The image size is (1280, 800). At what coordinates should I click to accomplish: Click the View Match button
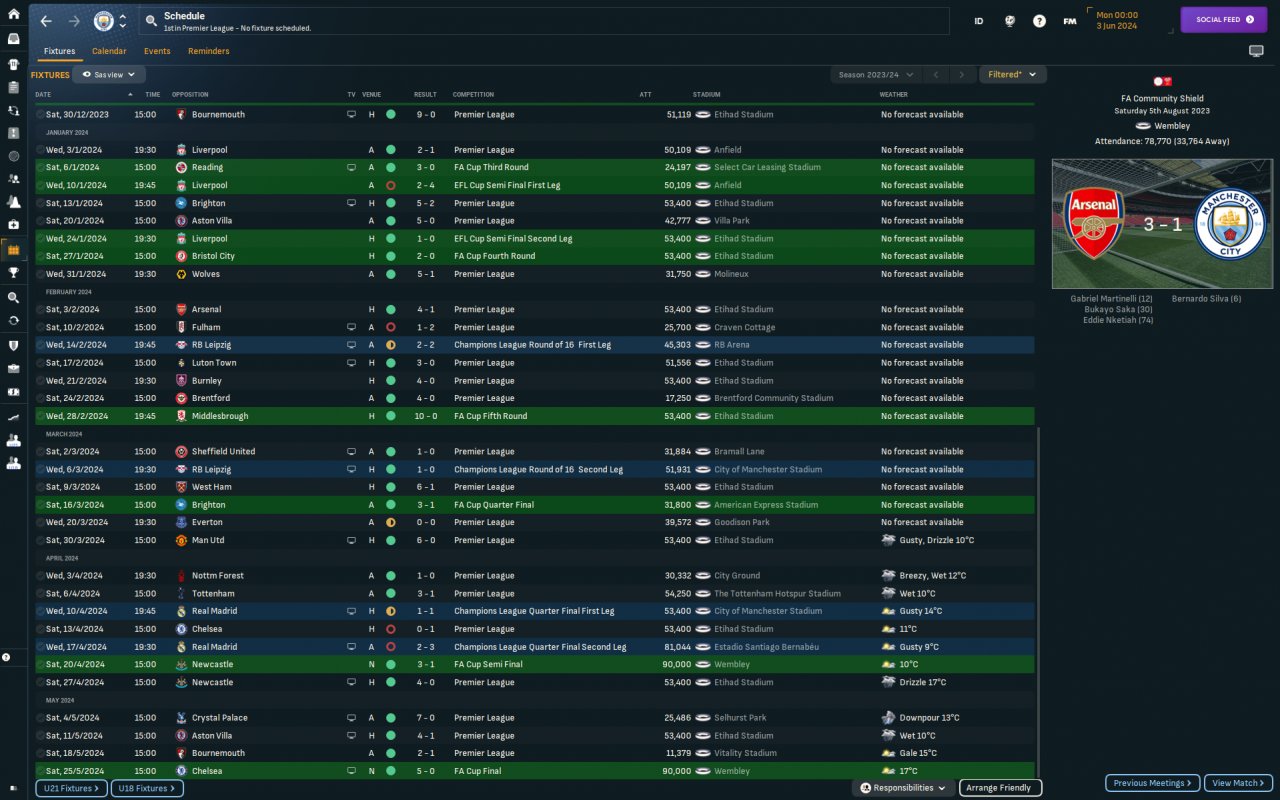coord(1237,783)
